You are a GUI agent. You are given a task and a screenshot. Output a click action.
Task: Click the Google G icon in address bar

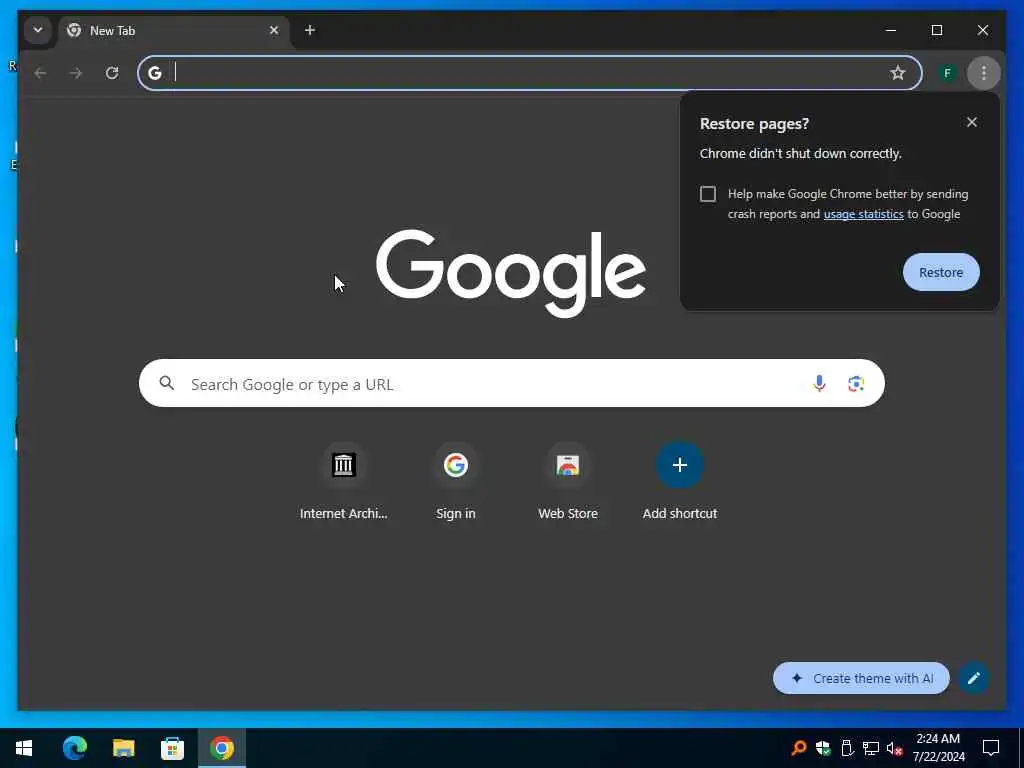click(x=155, y=72)
